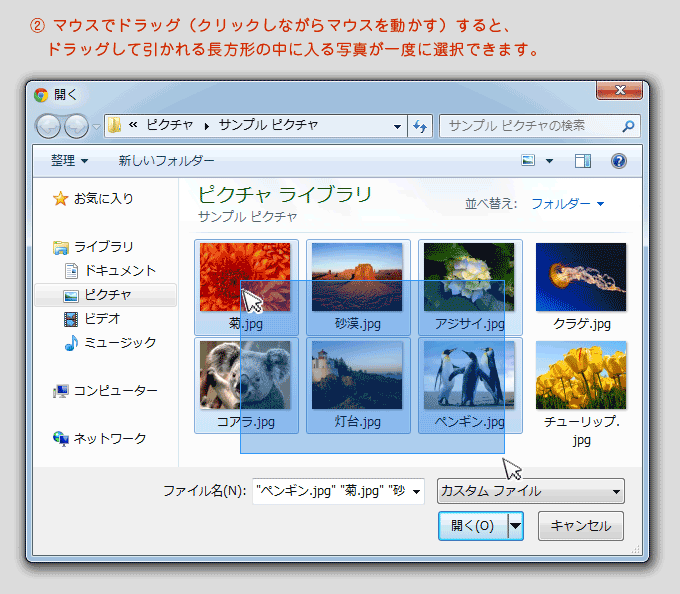Click the star icon of お気に入り
The height and width of the screenshot is (594, 680).
pyautogui.click(x=60, y=199)
